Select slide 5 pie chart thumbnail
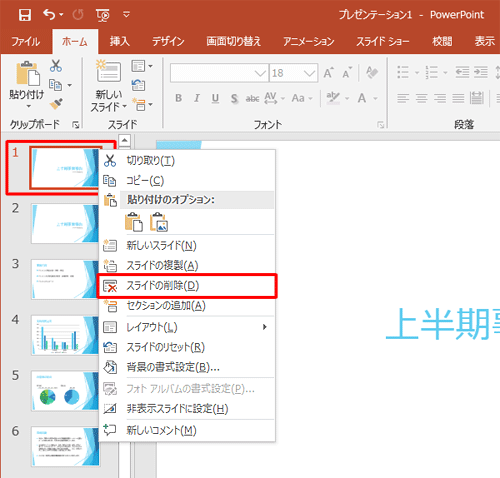The width and height of the screenshot is (500, 478). pos(65,391)
